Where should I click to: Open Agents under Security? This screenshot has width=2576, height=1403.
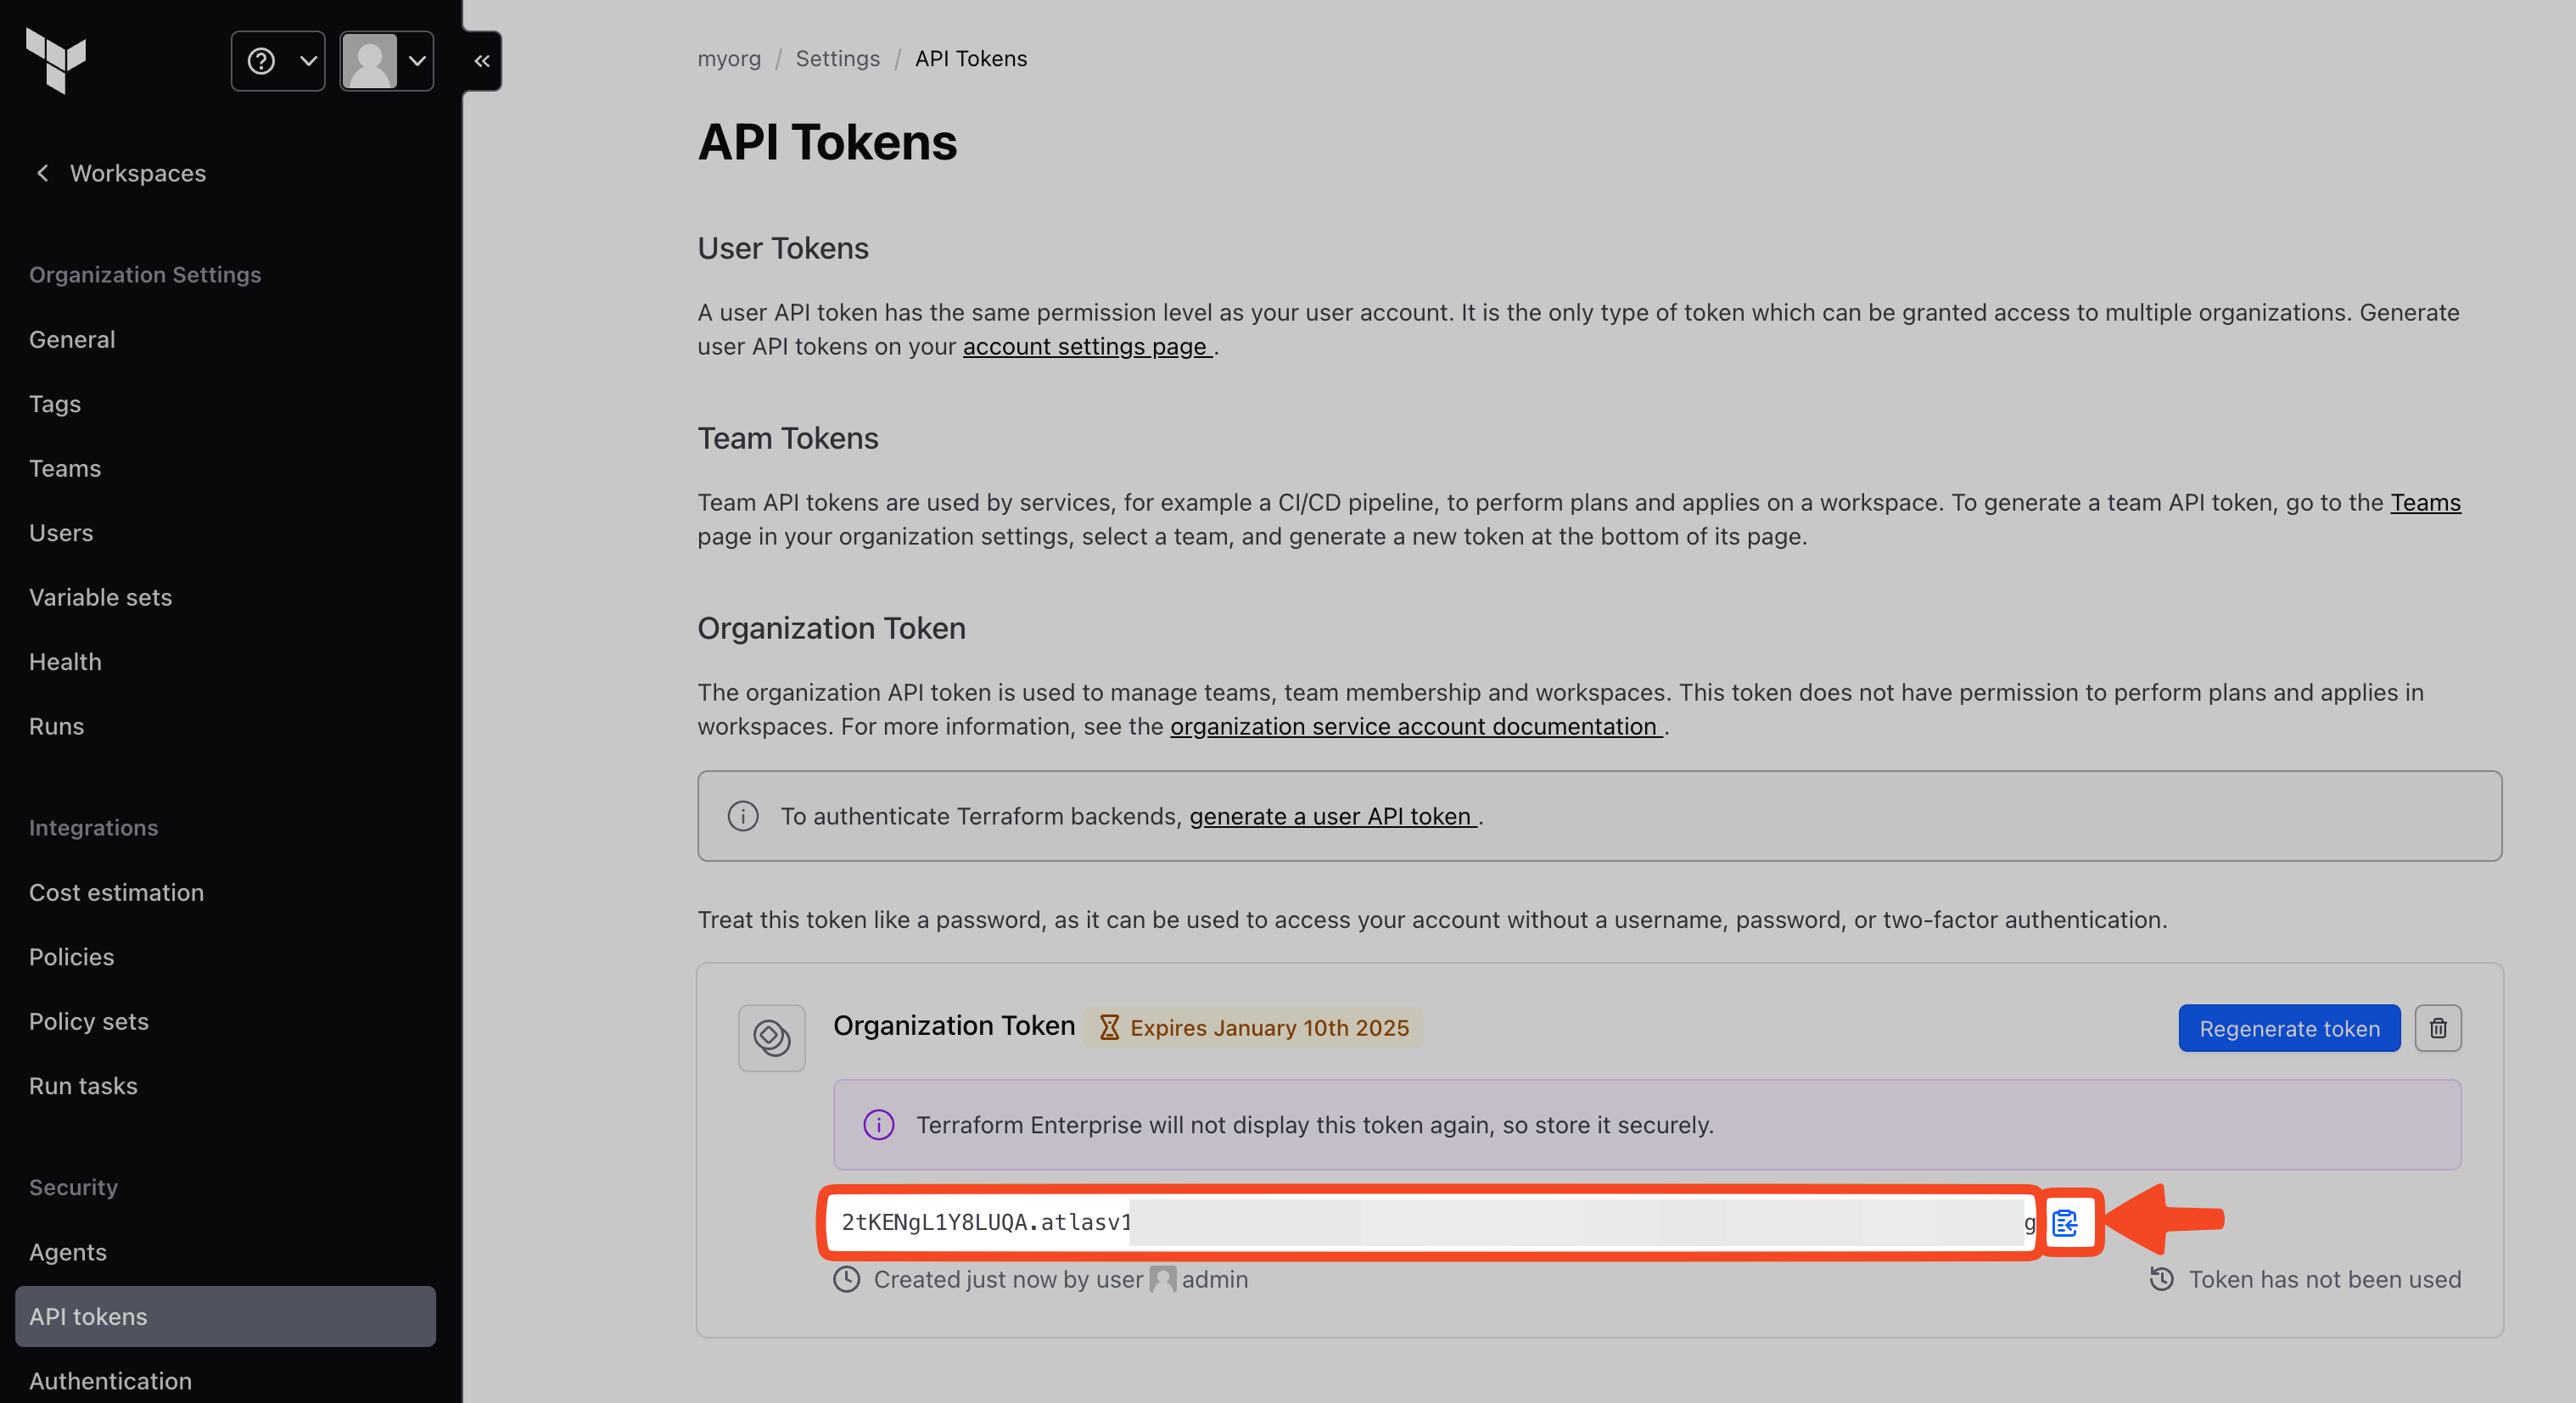click(67, 1252)
